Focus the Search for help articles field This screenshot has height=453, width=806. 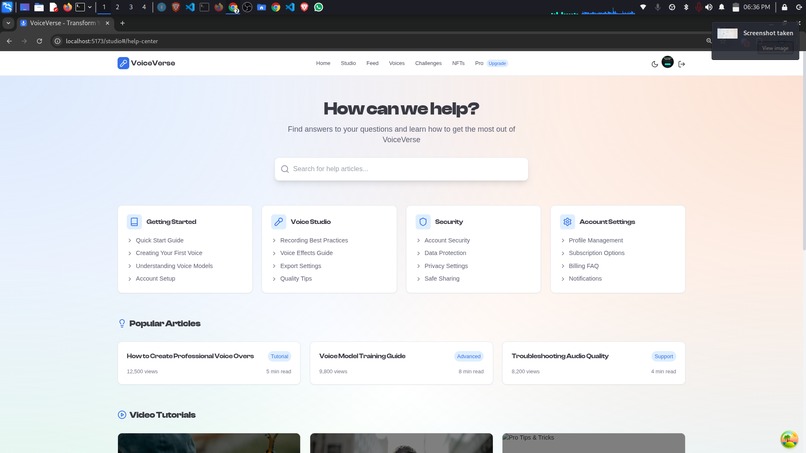pyautogui.click(x=401, y=169)
